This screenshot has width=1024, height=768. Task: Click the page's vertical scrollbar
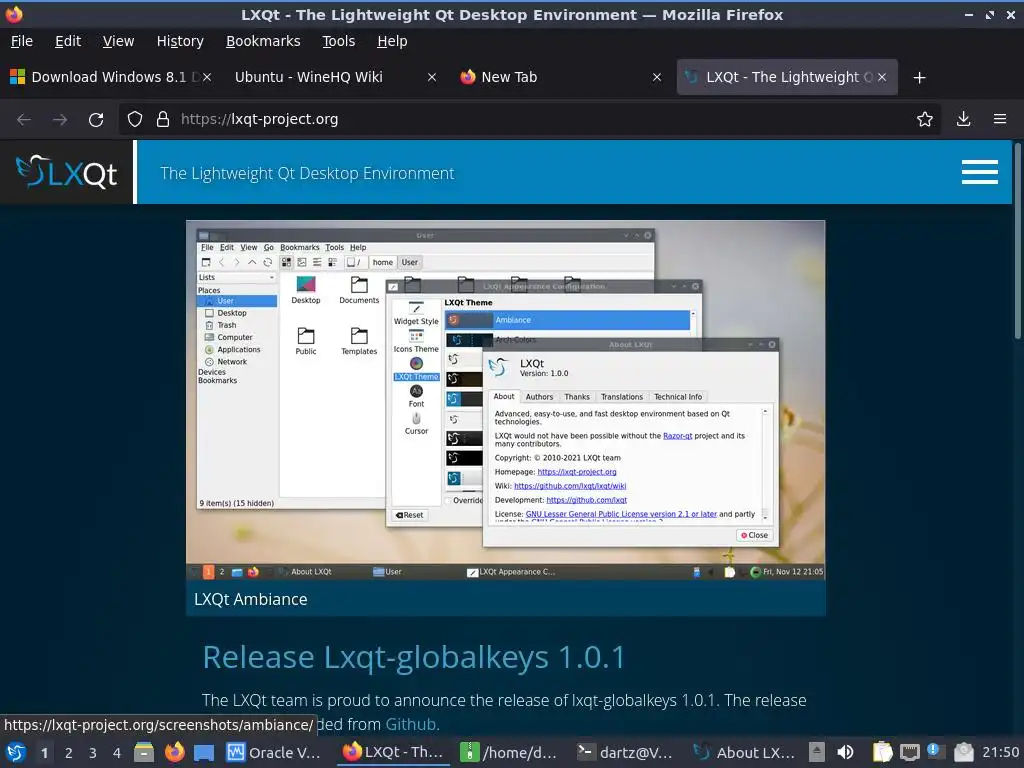1017,242
